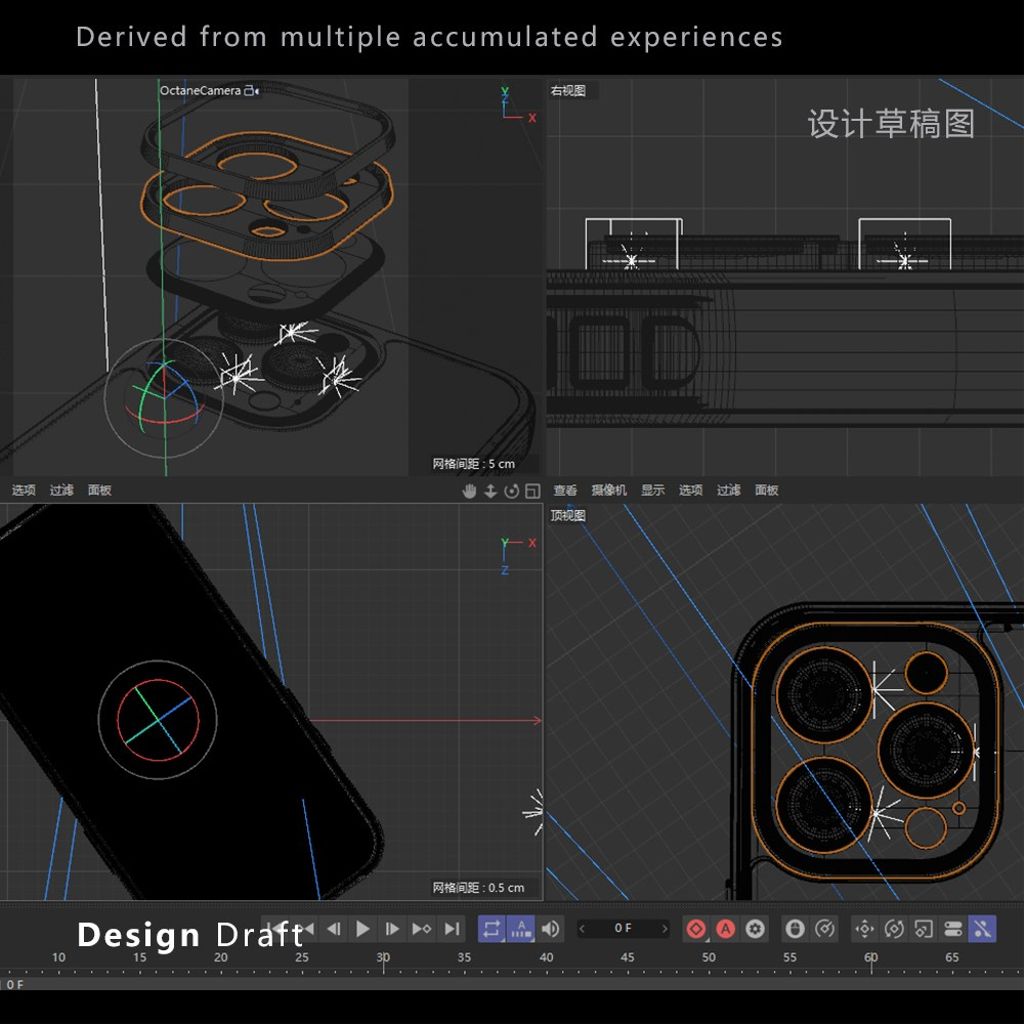Viewport: 1024px width, 1024px height.
Task: Jump to the end of the animation
Action: point(452,929)
